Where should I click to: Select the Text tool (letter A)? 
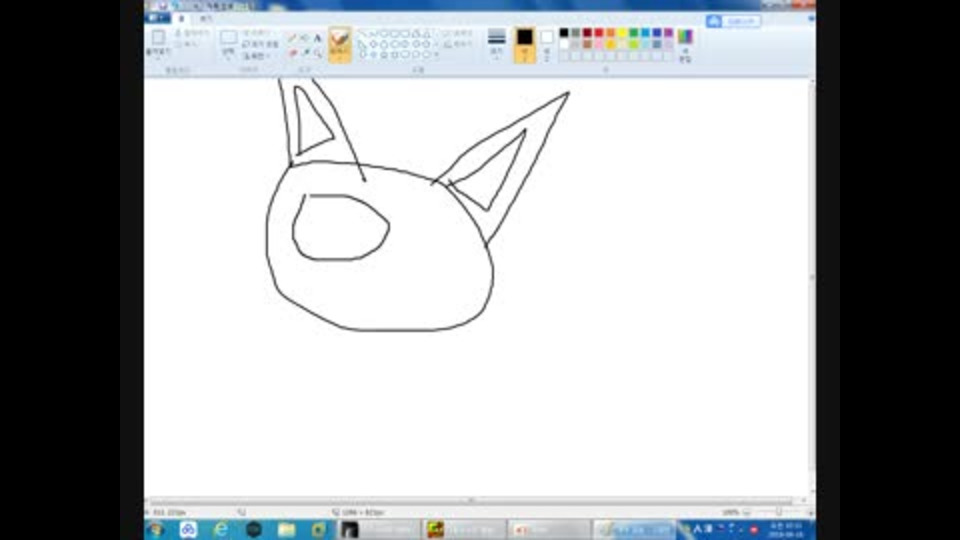pyautogui.click(x=317, y=38)
